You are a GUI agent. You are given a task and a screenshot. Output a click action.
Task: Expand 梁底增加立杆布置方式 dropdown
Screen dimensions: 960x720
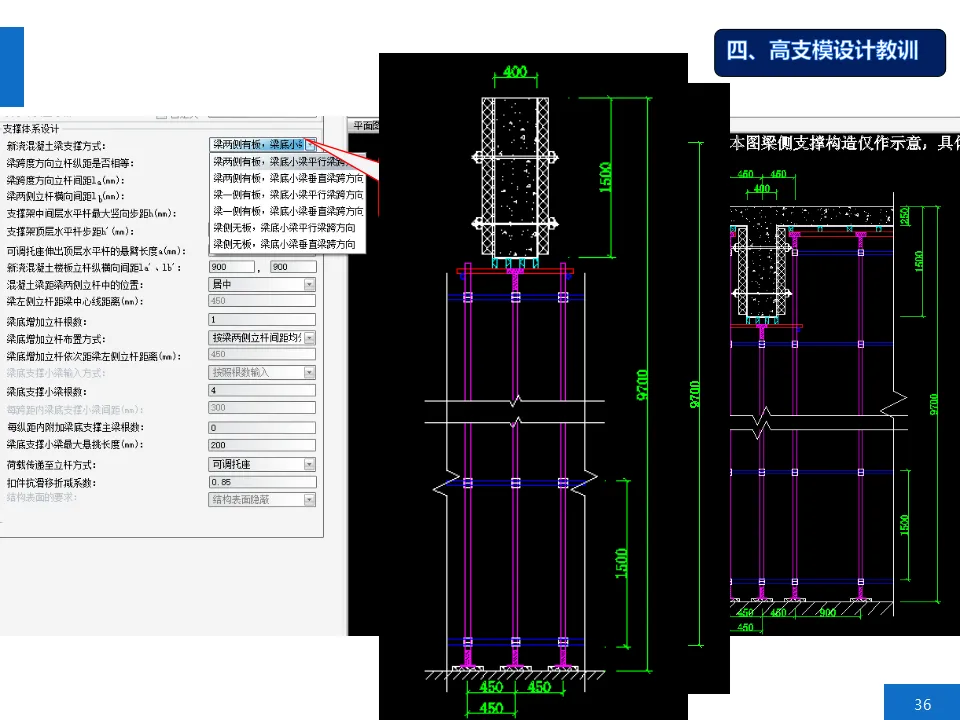310,338
